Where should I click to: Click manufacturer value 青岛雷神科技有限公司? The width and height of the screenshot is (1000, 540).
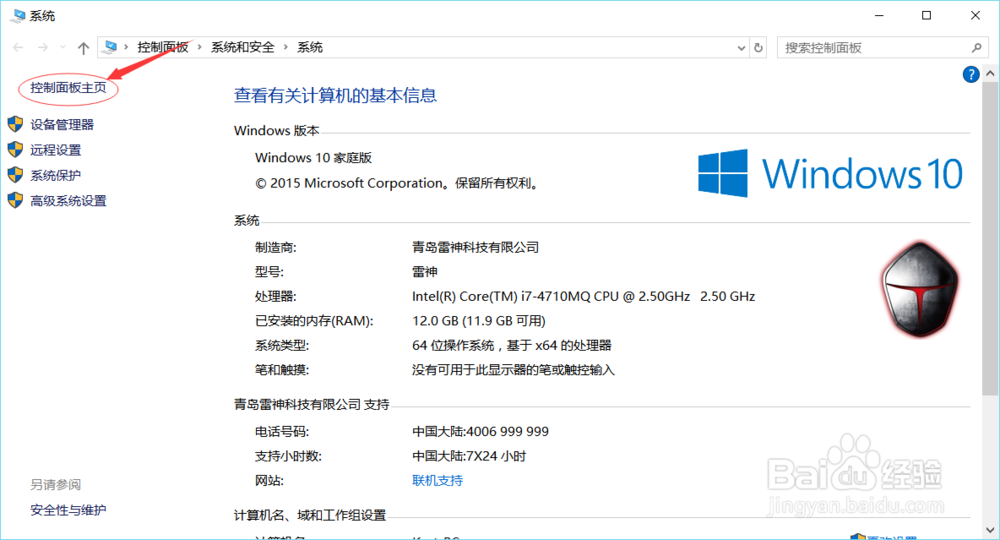476,247
